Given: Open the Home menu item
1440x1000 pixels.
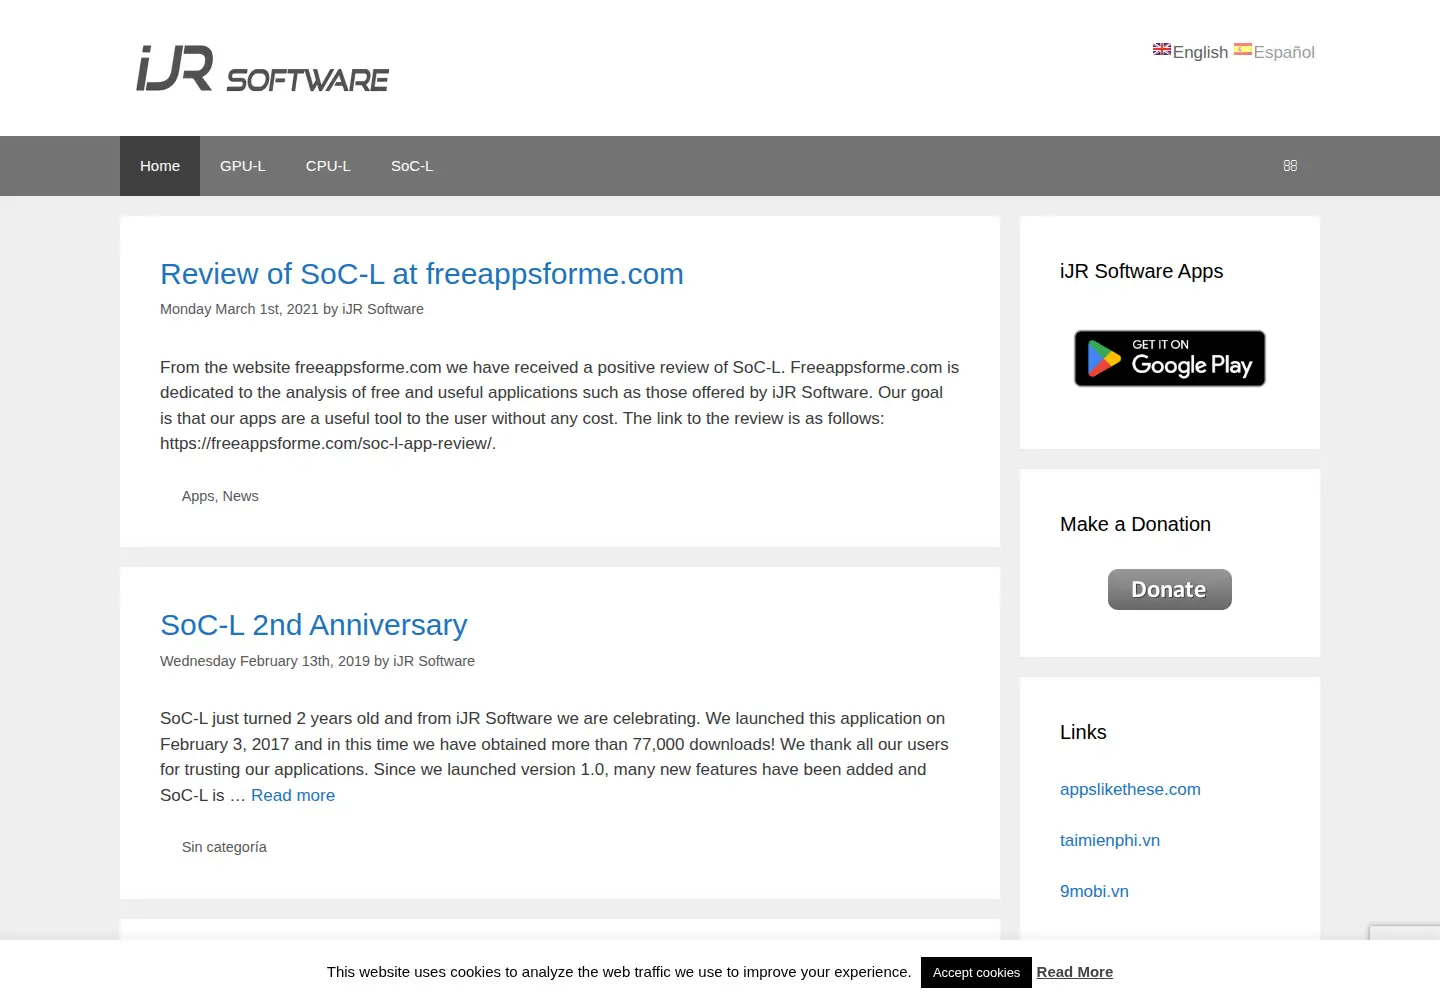Looking at the screenshot, I should pyautogui.click(x=160, y=166).
